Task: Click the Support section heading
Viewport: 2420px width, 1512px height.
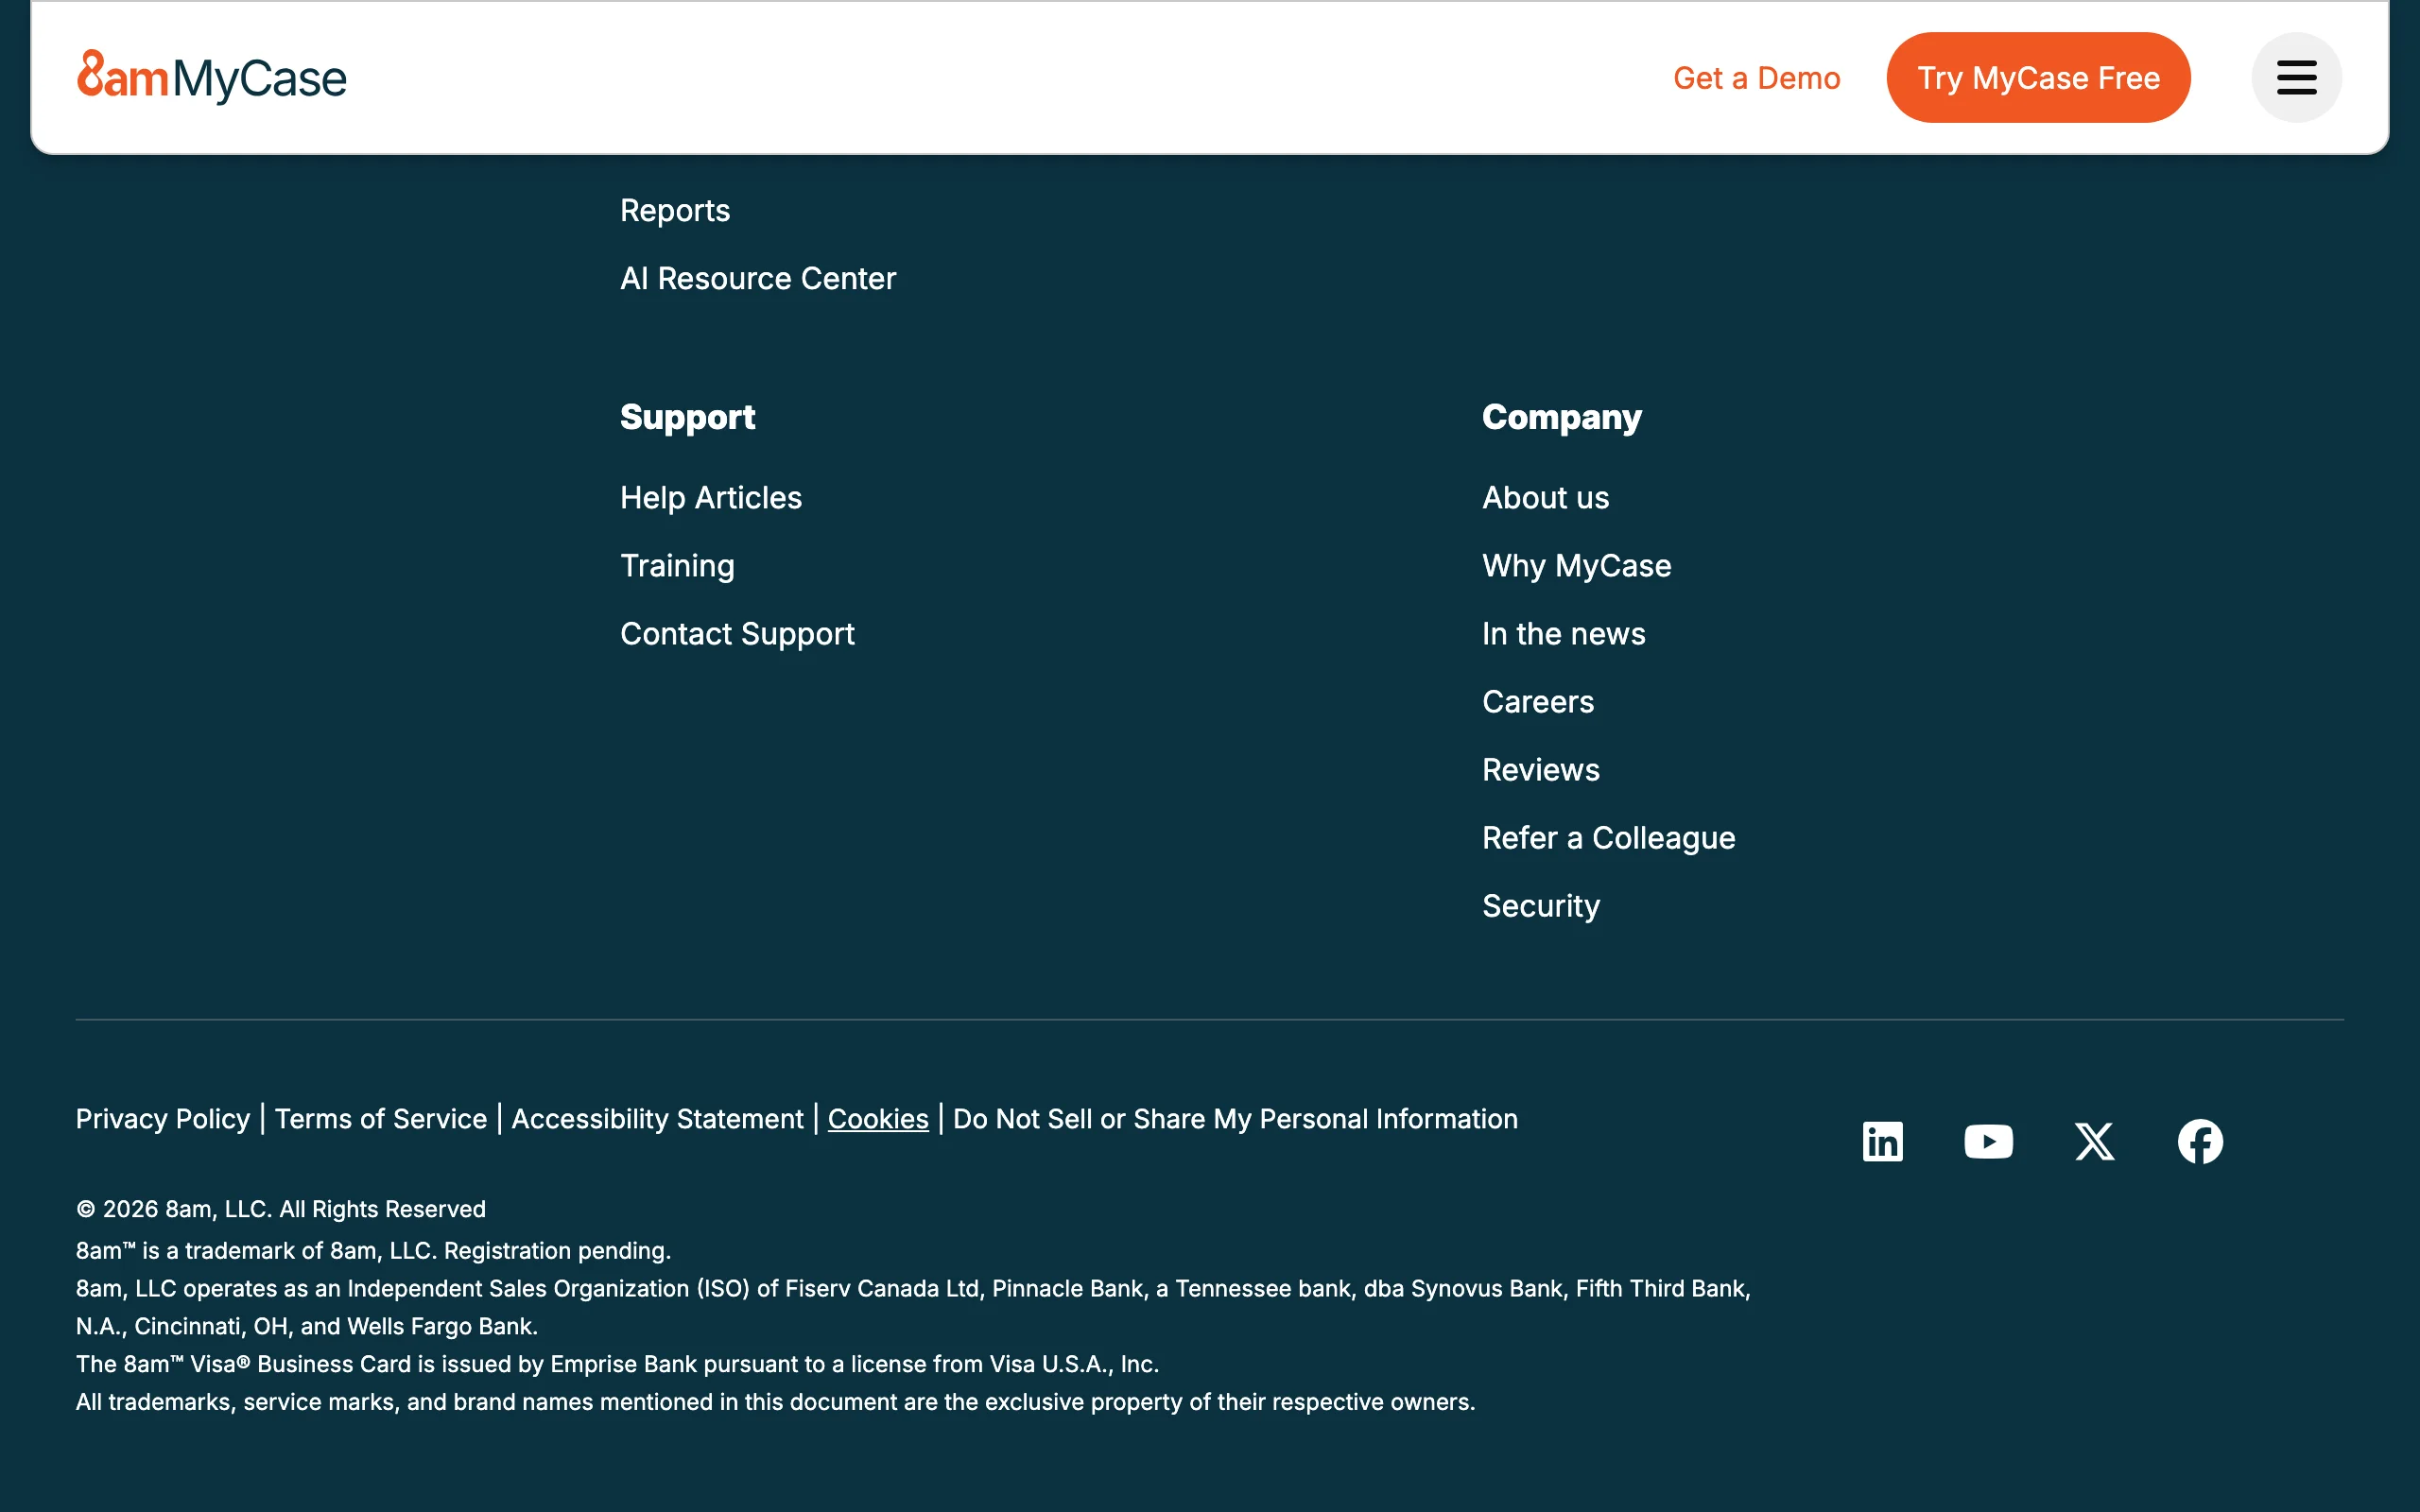Action: [687, 417]
